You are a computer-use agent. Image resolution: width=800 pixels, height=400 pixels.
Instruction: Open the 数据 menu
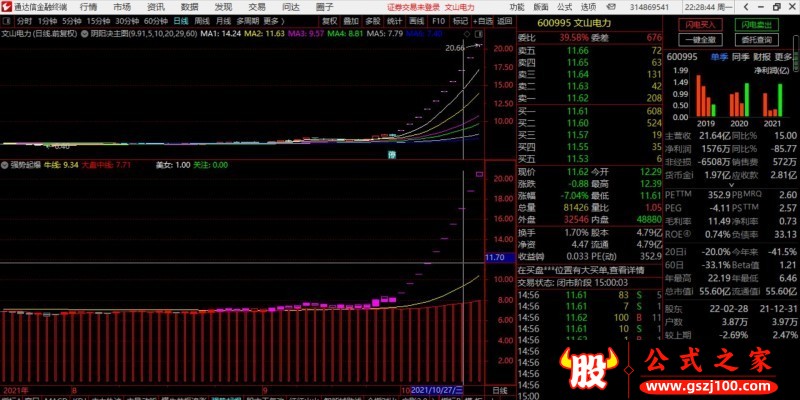click(x=189, y=7)
